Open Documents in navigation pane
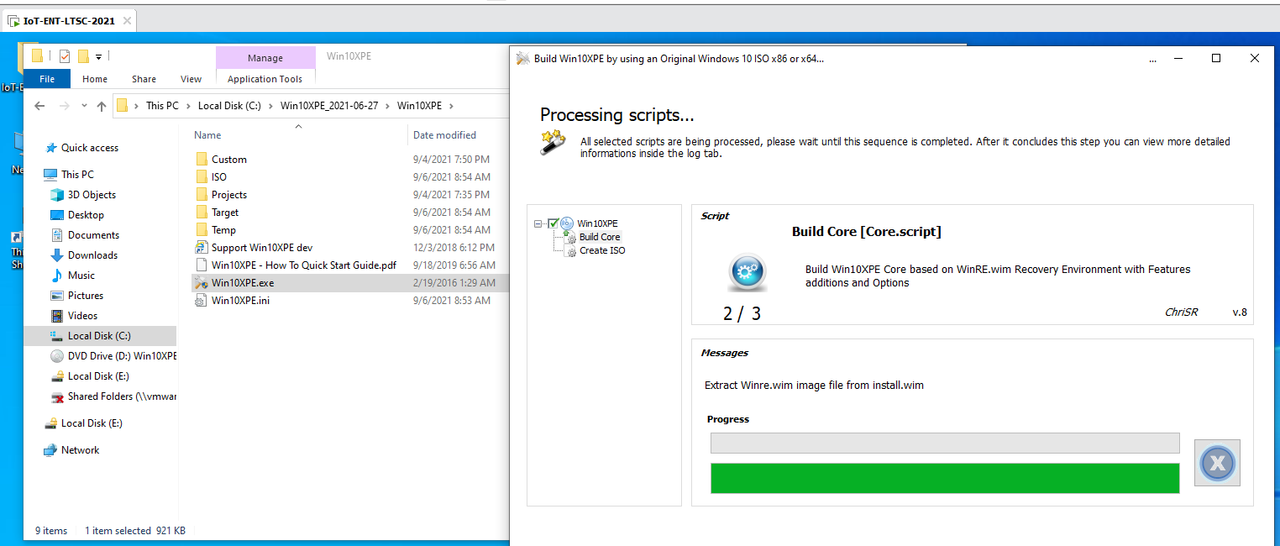This screenshot has width=1280, height=546. pos(93,235)
